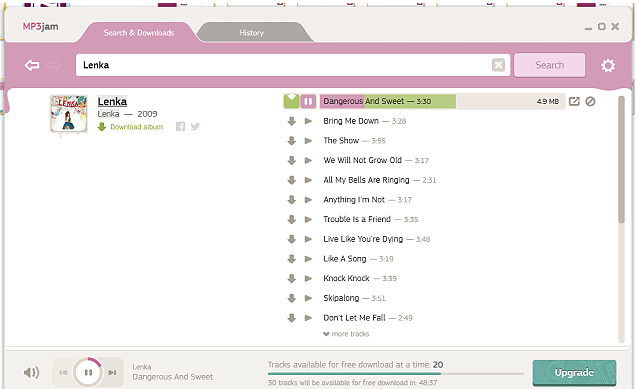Open downloaded file location for Dangerous And Sweet
This screenshot has height=389, width=638.
pyautogui.click(x=574, y=101)
